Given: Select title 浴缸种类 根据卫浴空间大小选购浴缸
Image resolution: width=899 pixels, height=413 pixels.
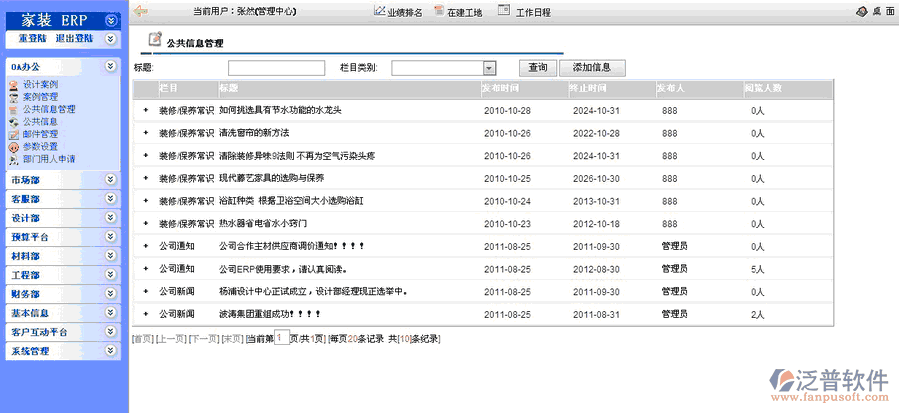Looking at the screenshot, I should pos(291,201).
